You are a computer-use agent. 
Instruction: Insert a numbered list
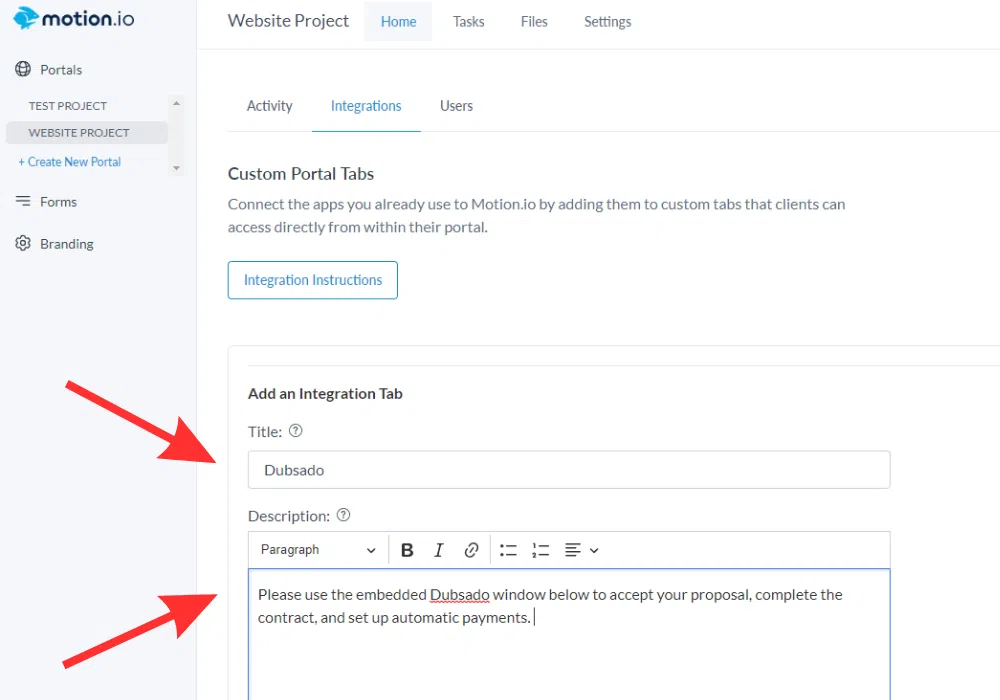point(541,550)
